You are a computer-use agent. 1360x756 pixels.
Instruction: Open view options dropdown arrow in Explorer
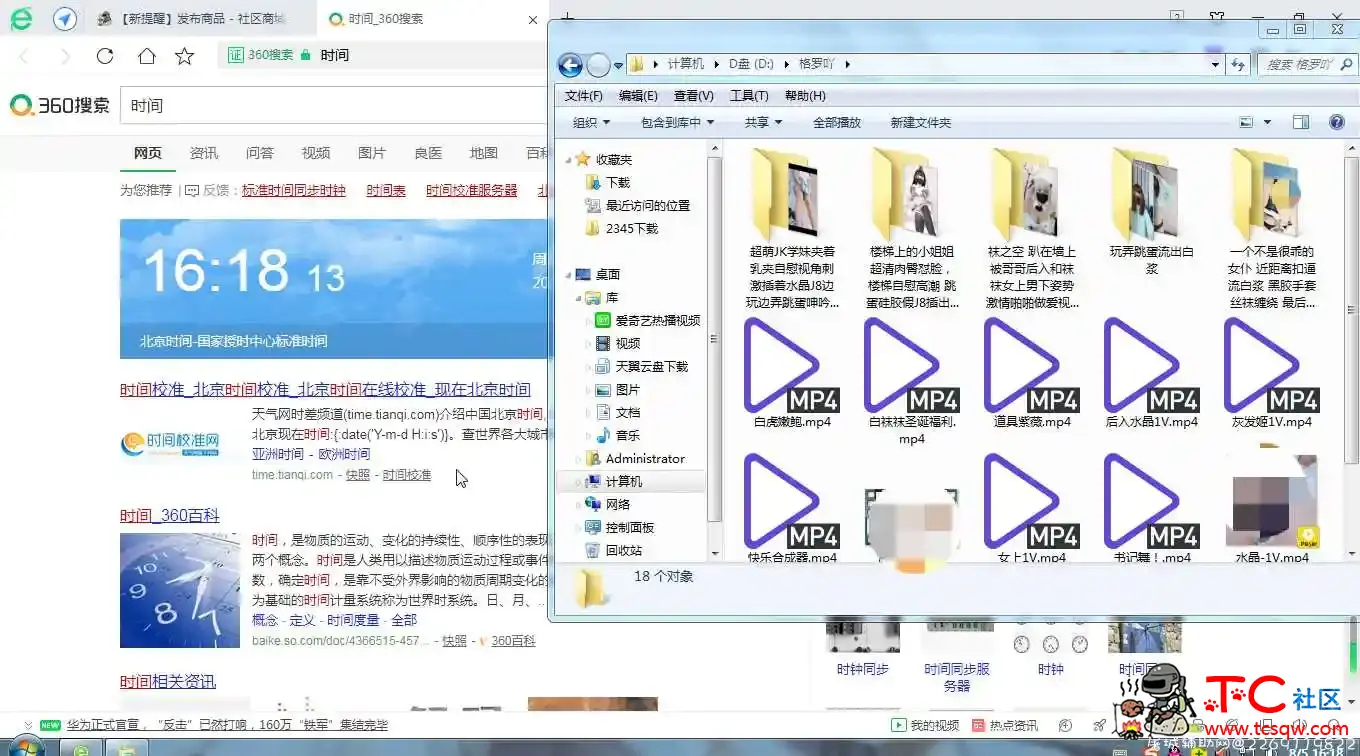tap(1267, 122)
